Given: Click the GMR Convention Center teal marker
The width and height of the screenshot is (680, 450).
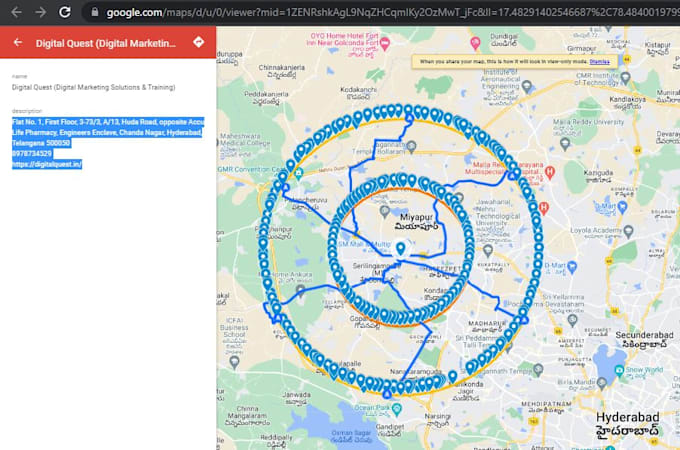Looking at the screenshot, I should pyautogui.click(x=298, y=174).
